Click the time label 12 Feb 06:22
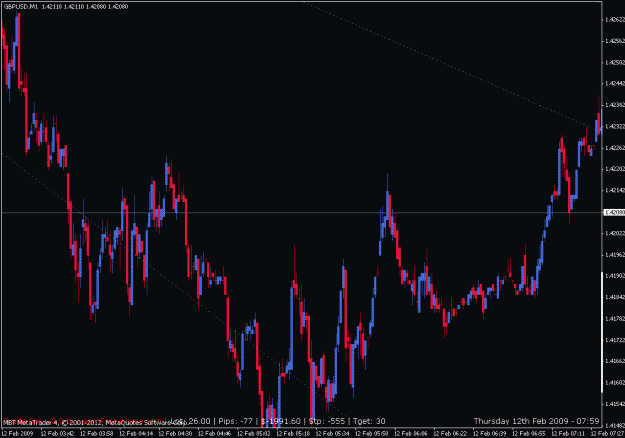 (x=450, y=434)
